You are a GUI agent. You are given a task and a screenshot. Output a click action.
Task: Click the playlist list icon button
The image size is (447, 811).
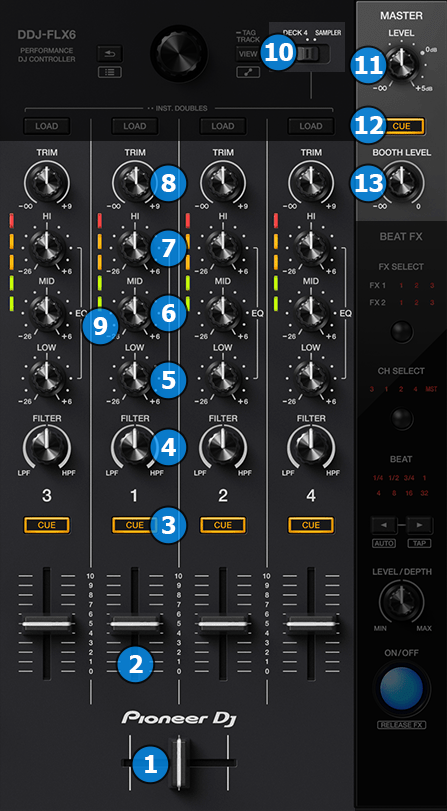click(x=110, y=72)
